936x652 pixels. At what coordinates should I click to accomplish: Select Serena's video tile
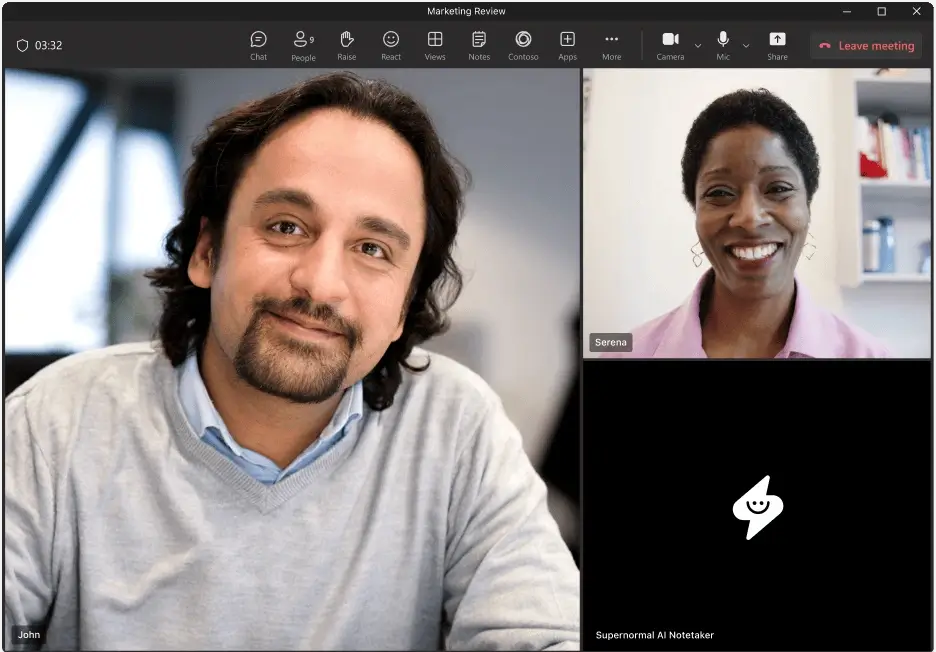757,213
